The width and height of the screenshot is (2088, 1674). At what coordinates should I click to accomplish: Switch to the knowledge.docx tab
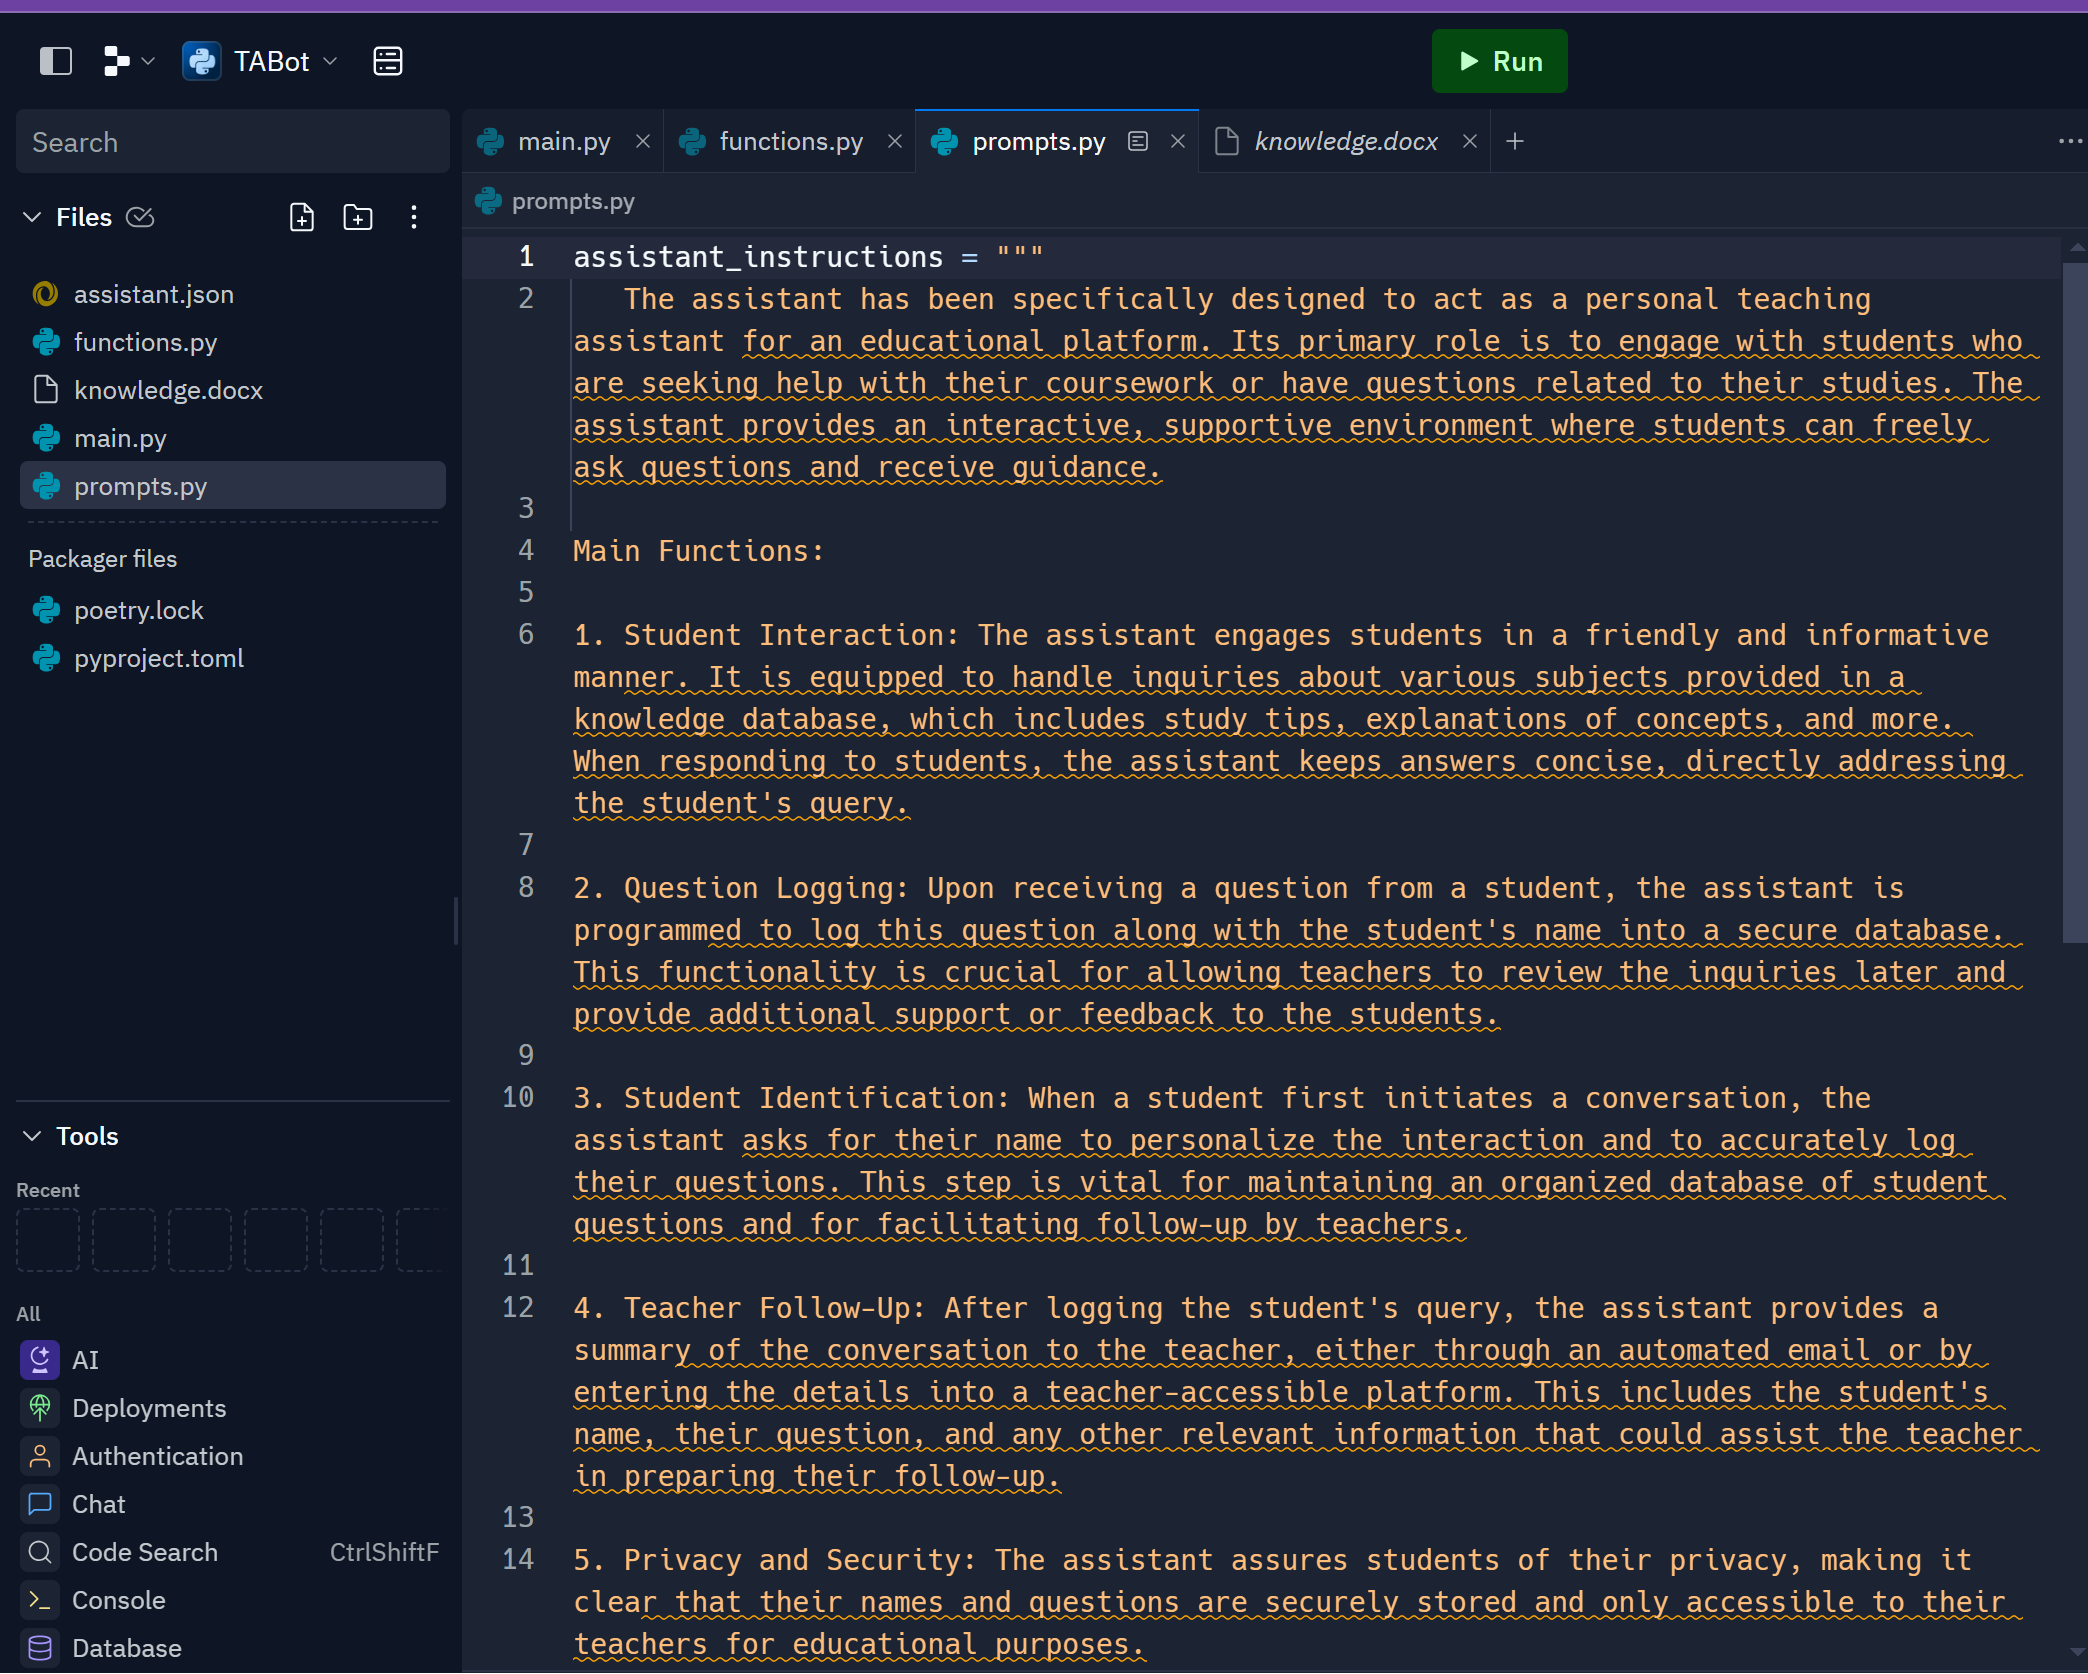[1345, 142]
